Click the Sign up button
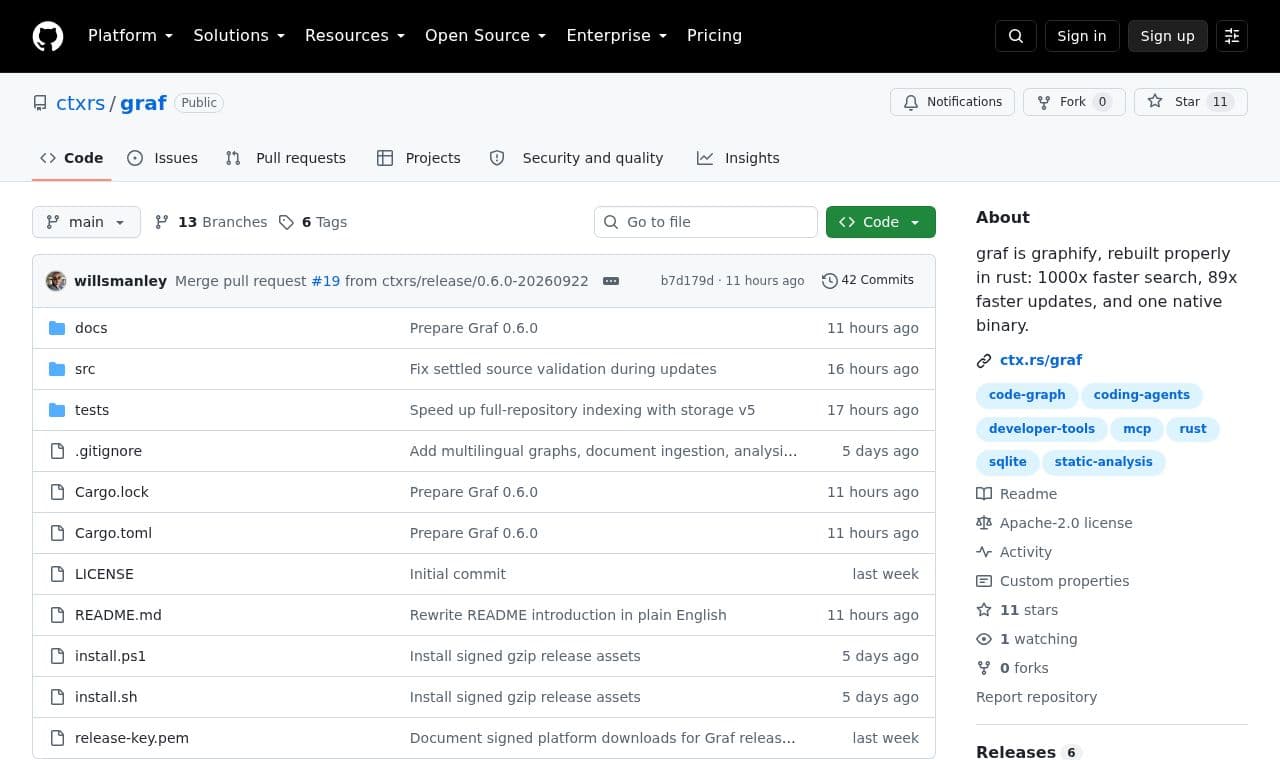This screenshot has width=1280, height=760. 1168,36
